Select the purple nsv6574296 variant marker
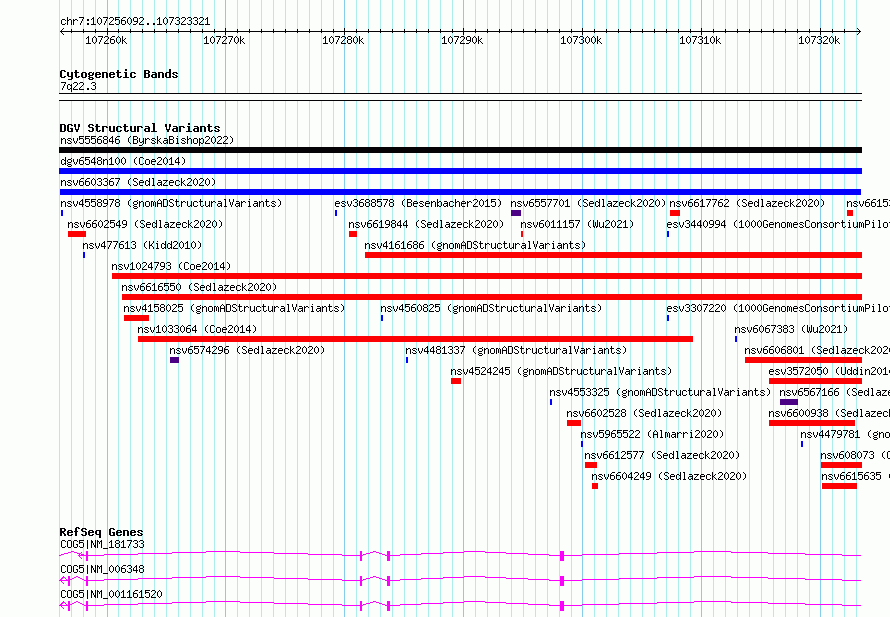890x617 pixels. coord(174,360)
